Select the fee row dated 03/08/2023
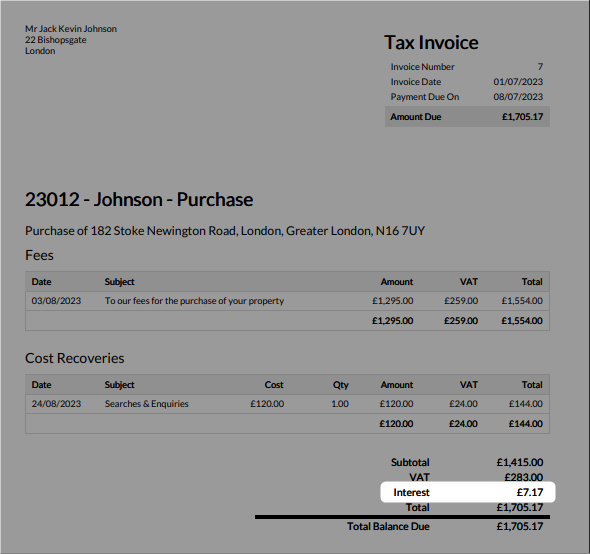Viewport: 590px width, 554px height. [287, 301]
